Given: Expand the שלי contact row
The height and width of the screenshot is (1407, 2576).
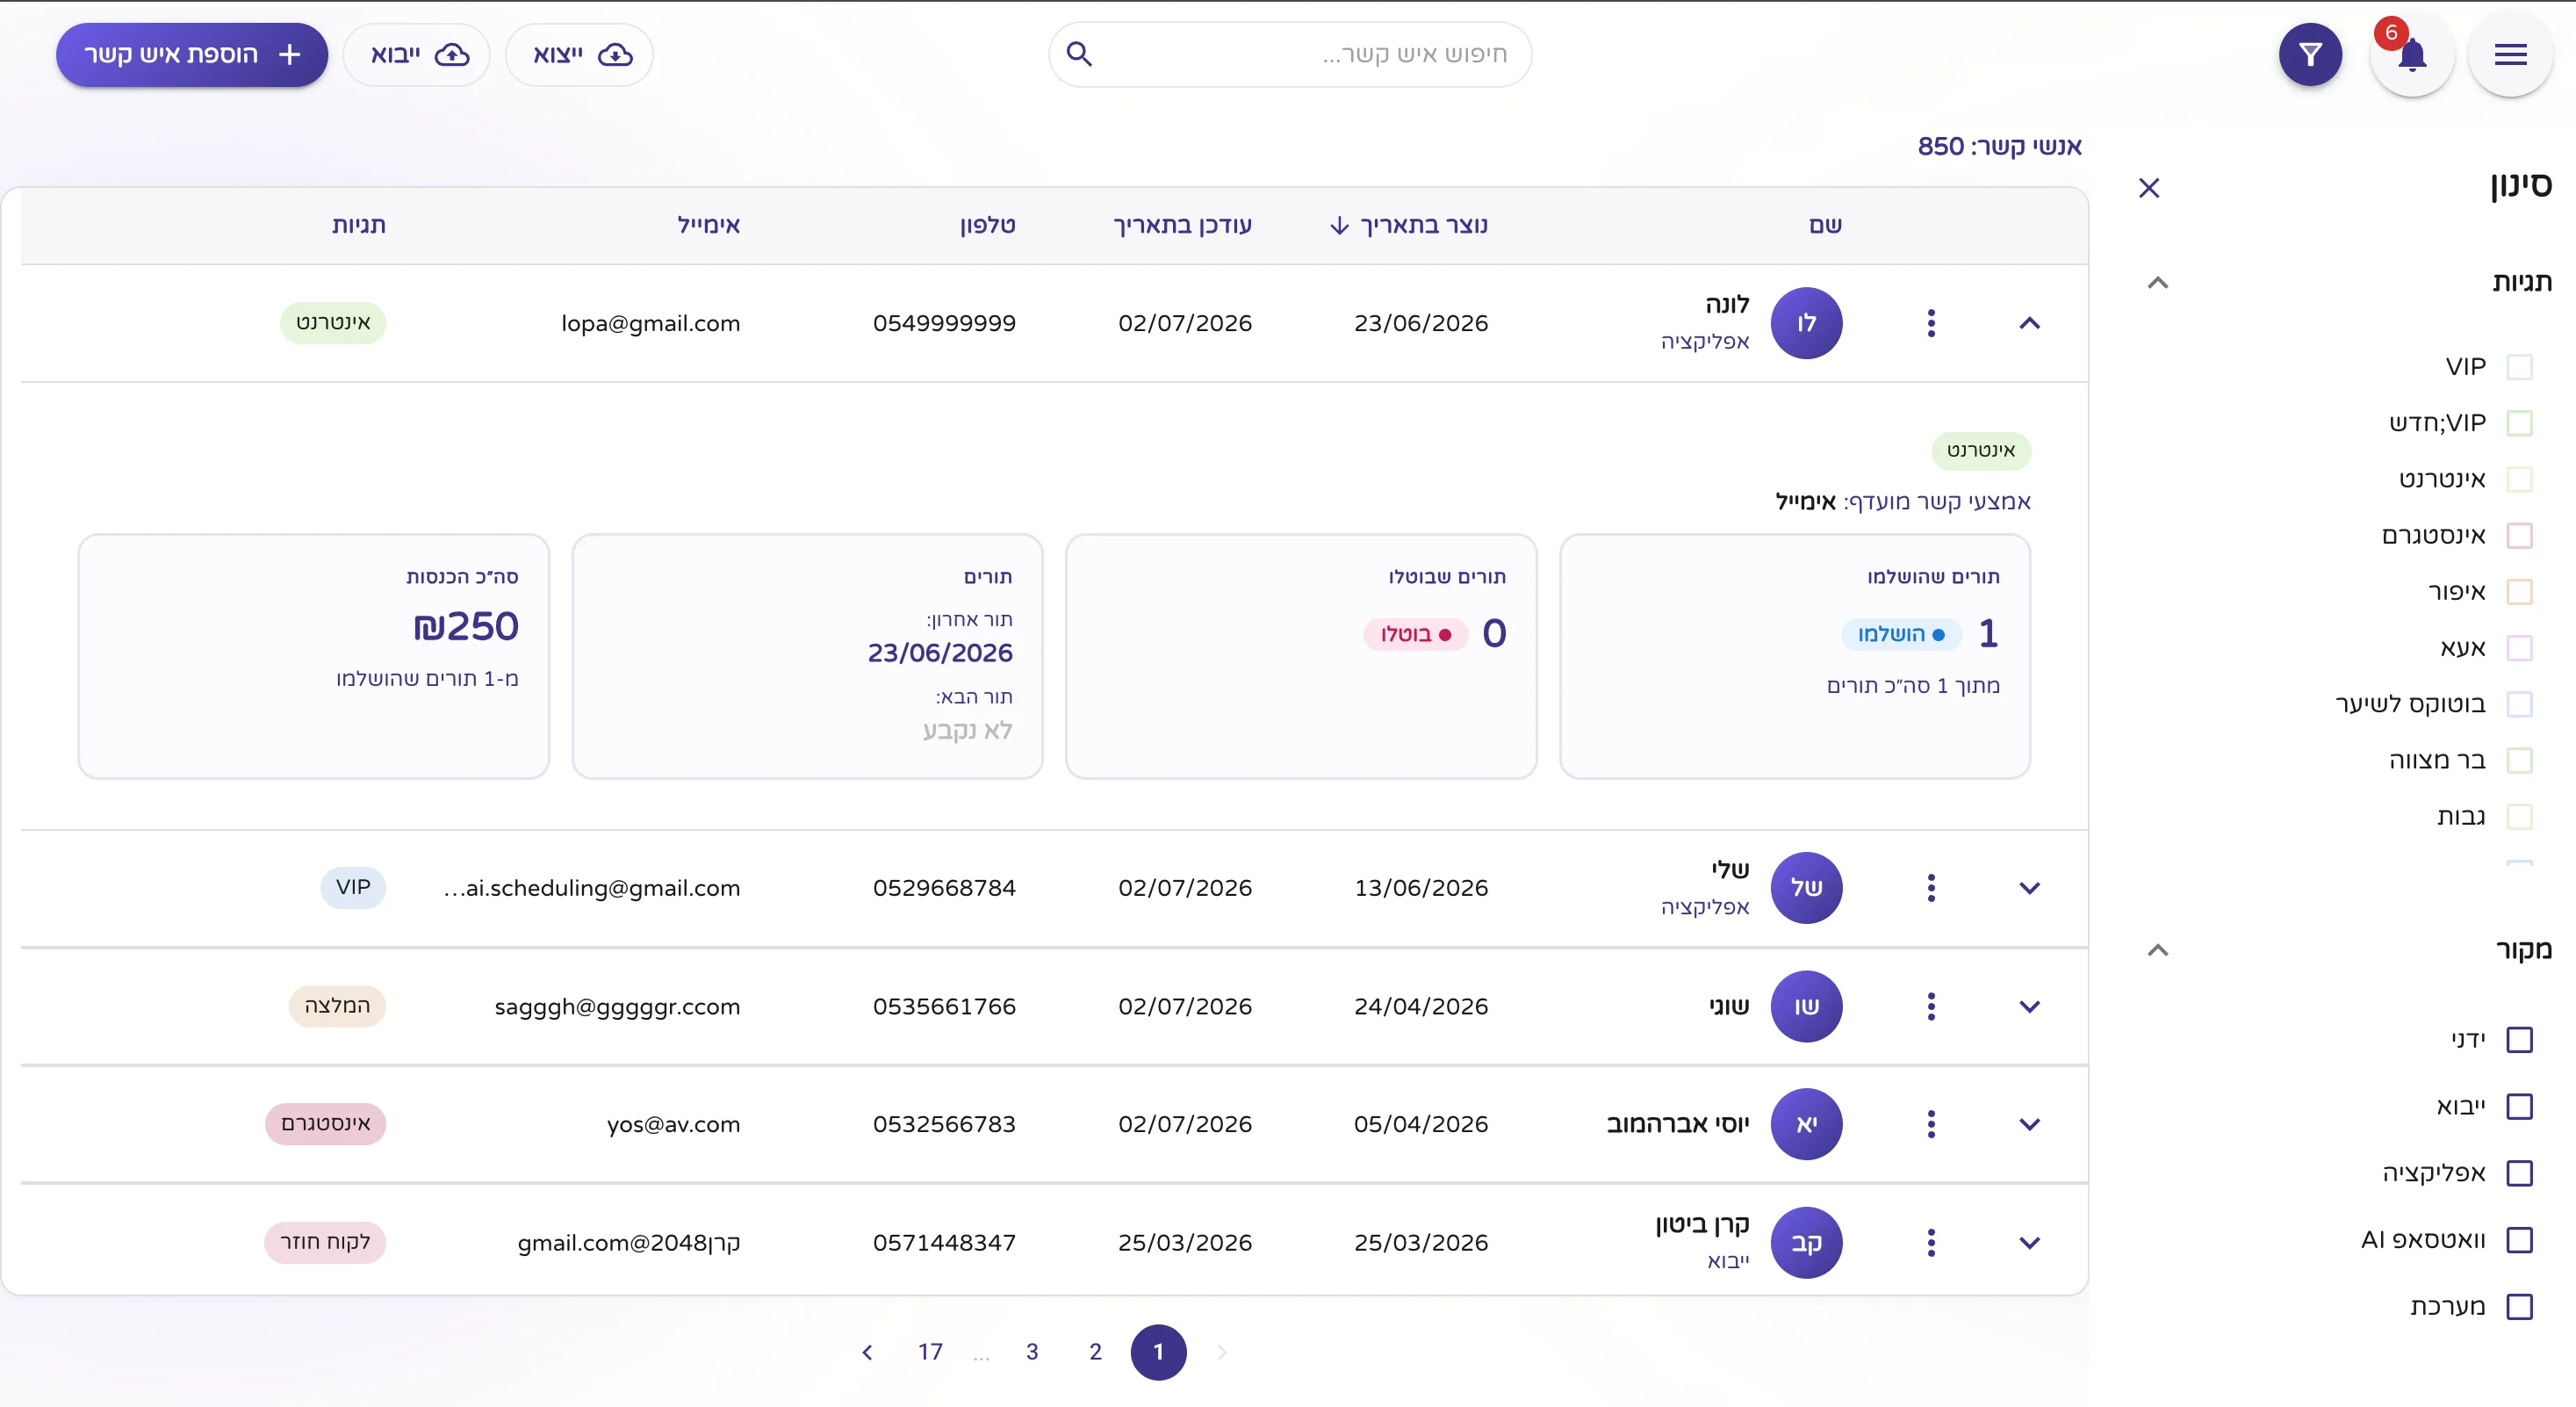Looking at the screenshot, I should pyautogui.click(x=2029, y=888).
